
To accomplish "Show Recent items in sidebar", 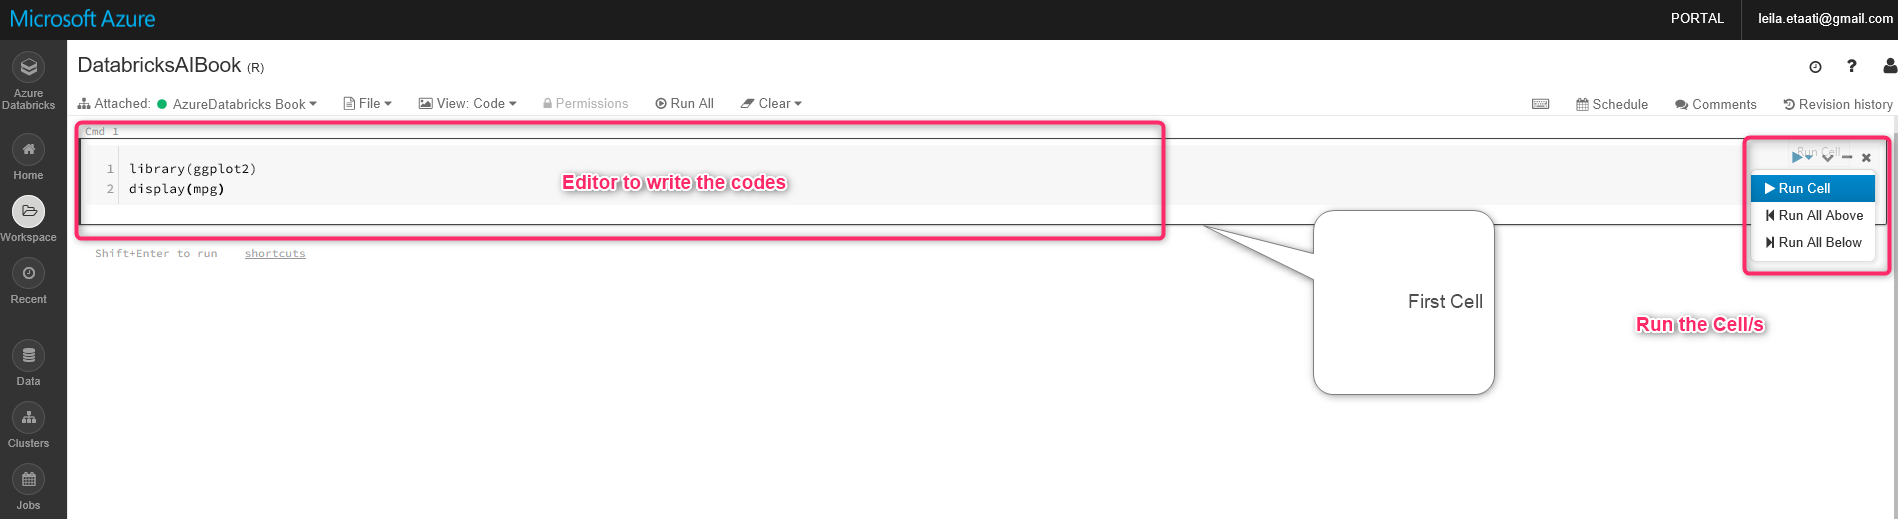I will (28, 273).
